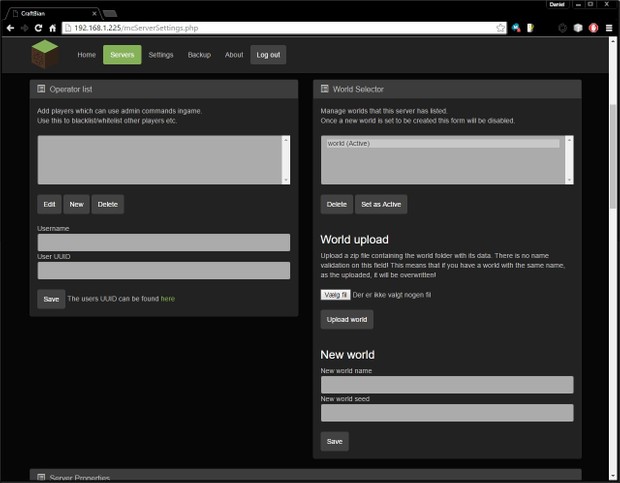Click the New world heading

(x=347, y=355)
